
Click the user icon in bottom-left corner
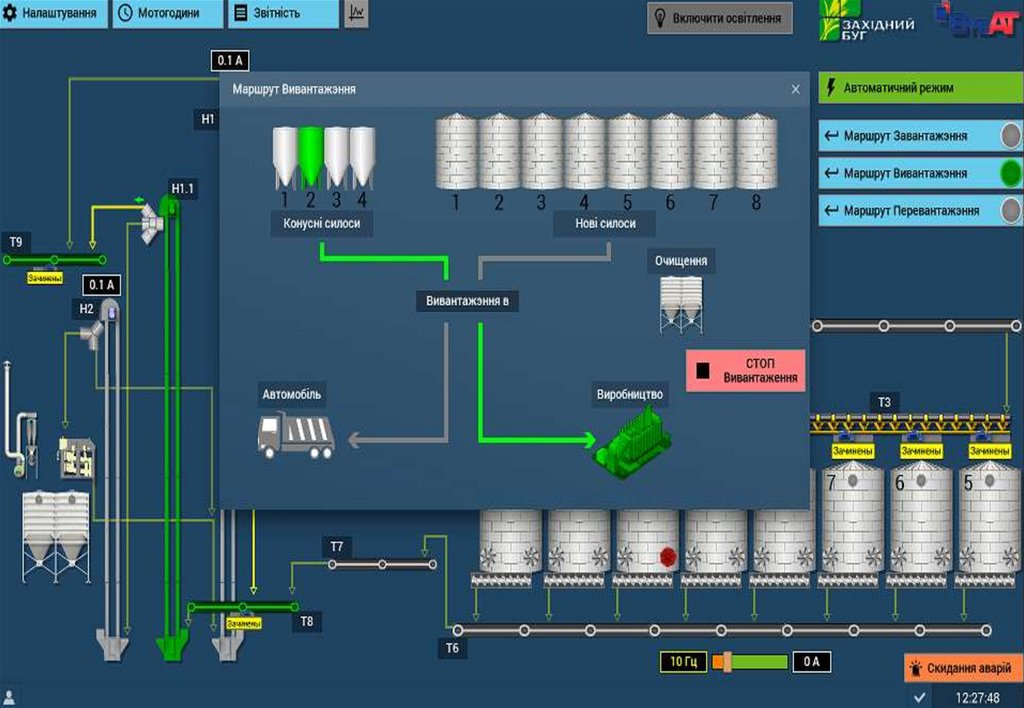(x=10, y=697)
